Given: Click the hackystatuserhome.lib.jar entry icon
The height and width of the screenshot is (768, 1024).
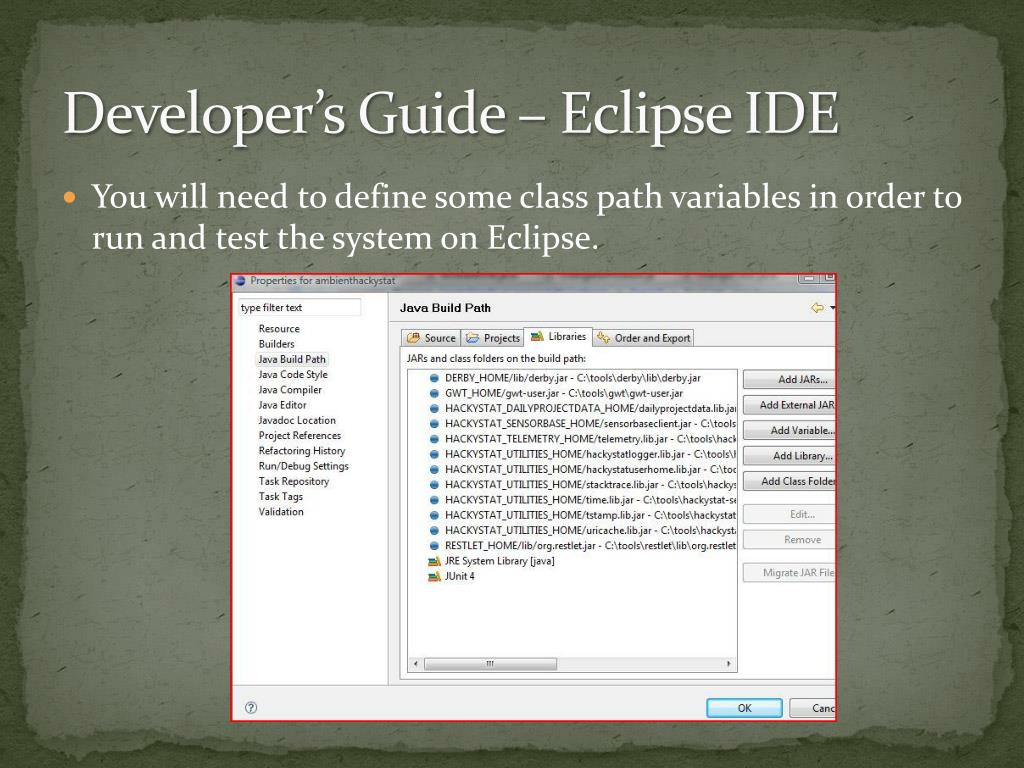Looking at the screenshot, I should (x=434, y=470).
